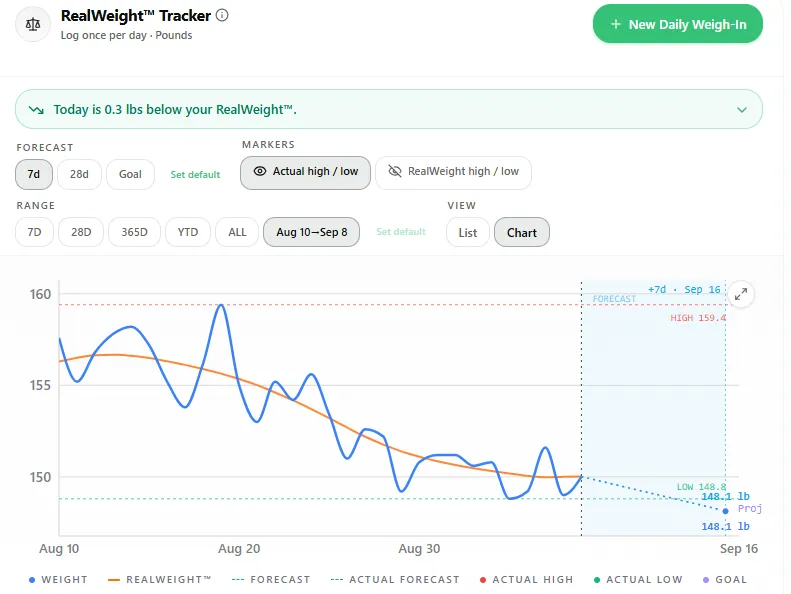
Task: Click the New Daily Weigh-In button
Action: pyautogui.click(x=677, y=24)
